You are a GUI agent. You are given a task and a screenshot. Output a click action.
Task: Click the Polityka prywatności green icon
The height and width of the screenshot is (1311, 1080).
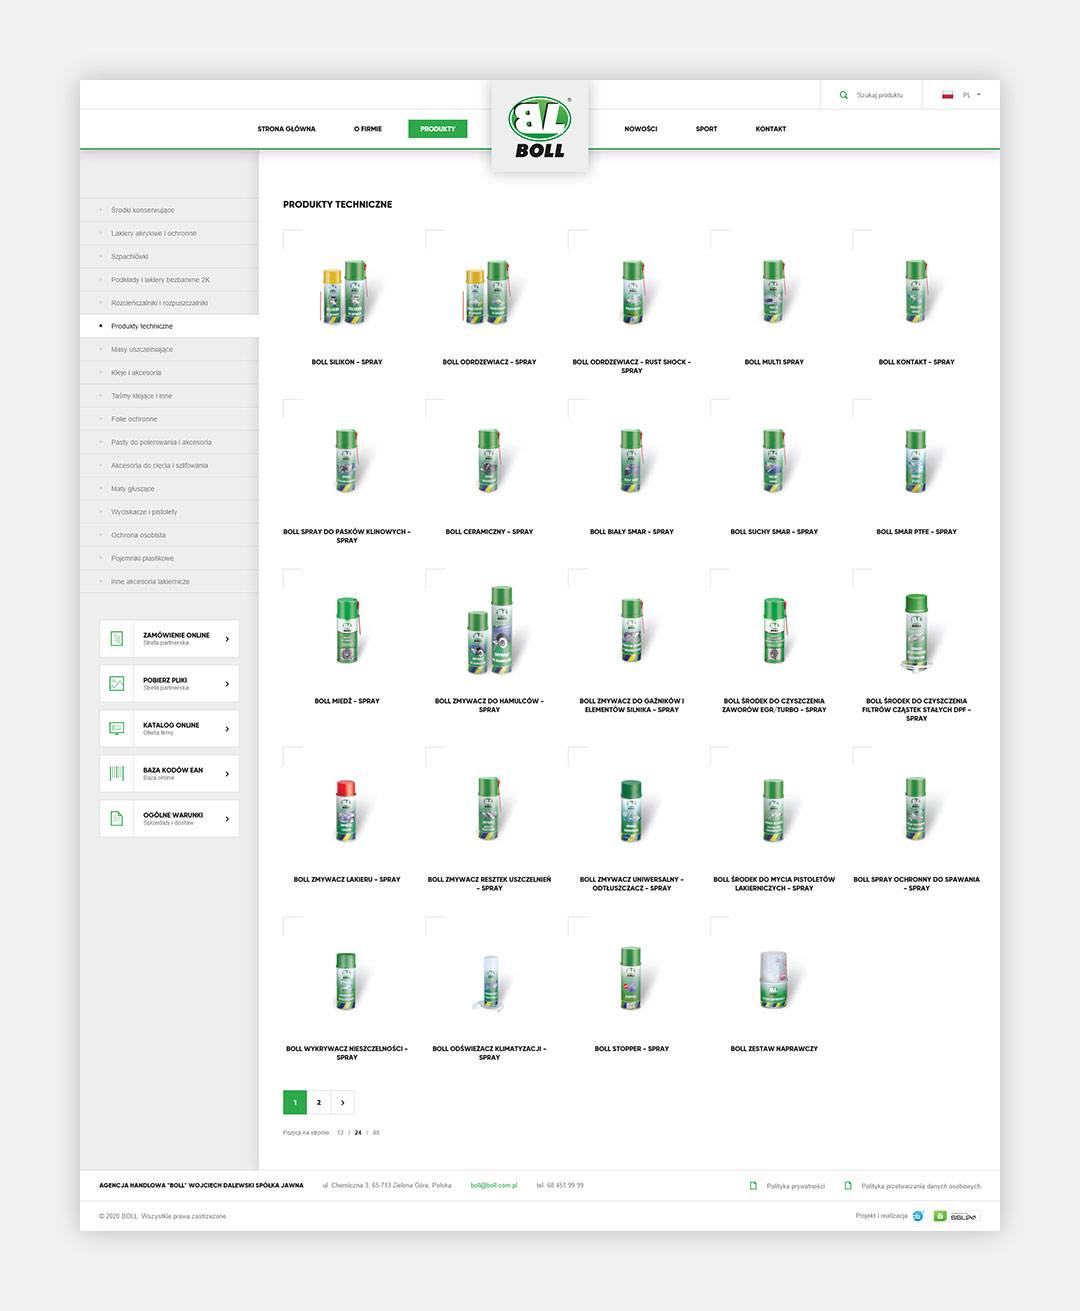(754, 1185)
